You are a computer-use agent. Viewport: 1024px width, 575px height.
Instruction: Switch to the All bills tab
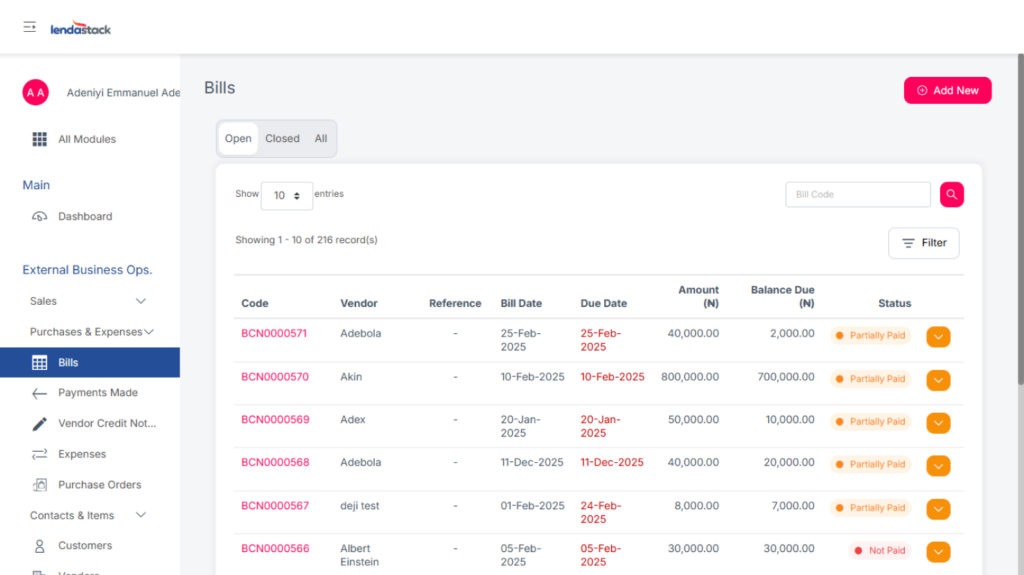click(321, 139)
